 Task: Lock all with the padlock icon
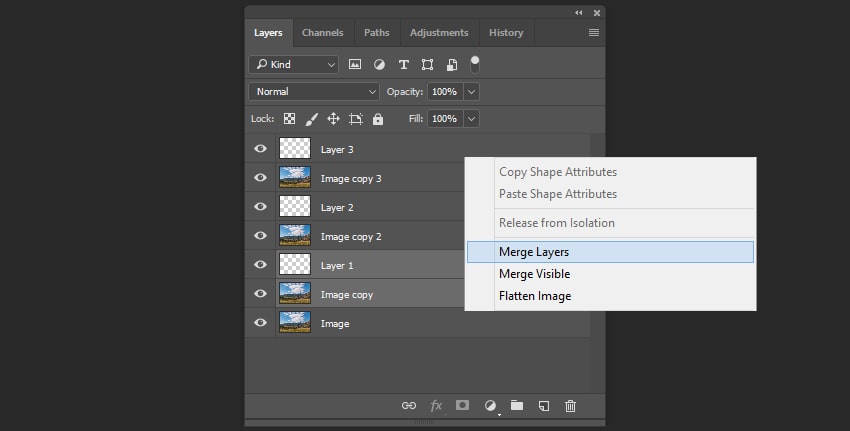coord(378,119)
